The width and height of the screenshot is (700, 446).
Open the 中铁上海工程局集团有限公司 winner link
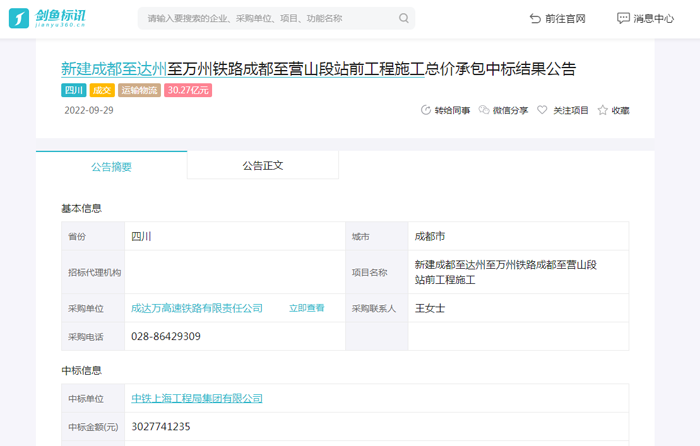point(197,398)
